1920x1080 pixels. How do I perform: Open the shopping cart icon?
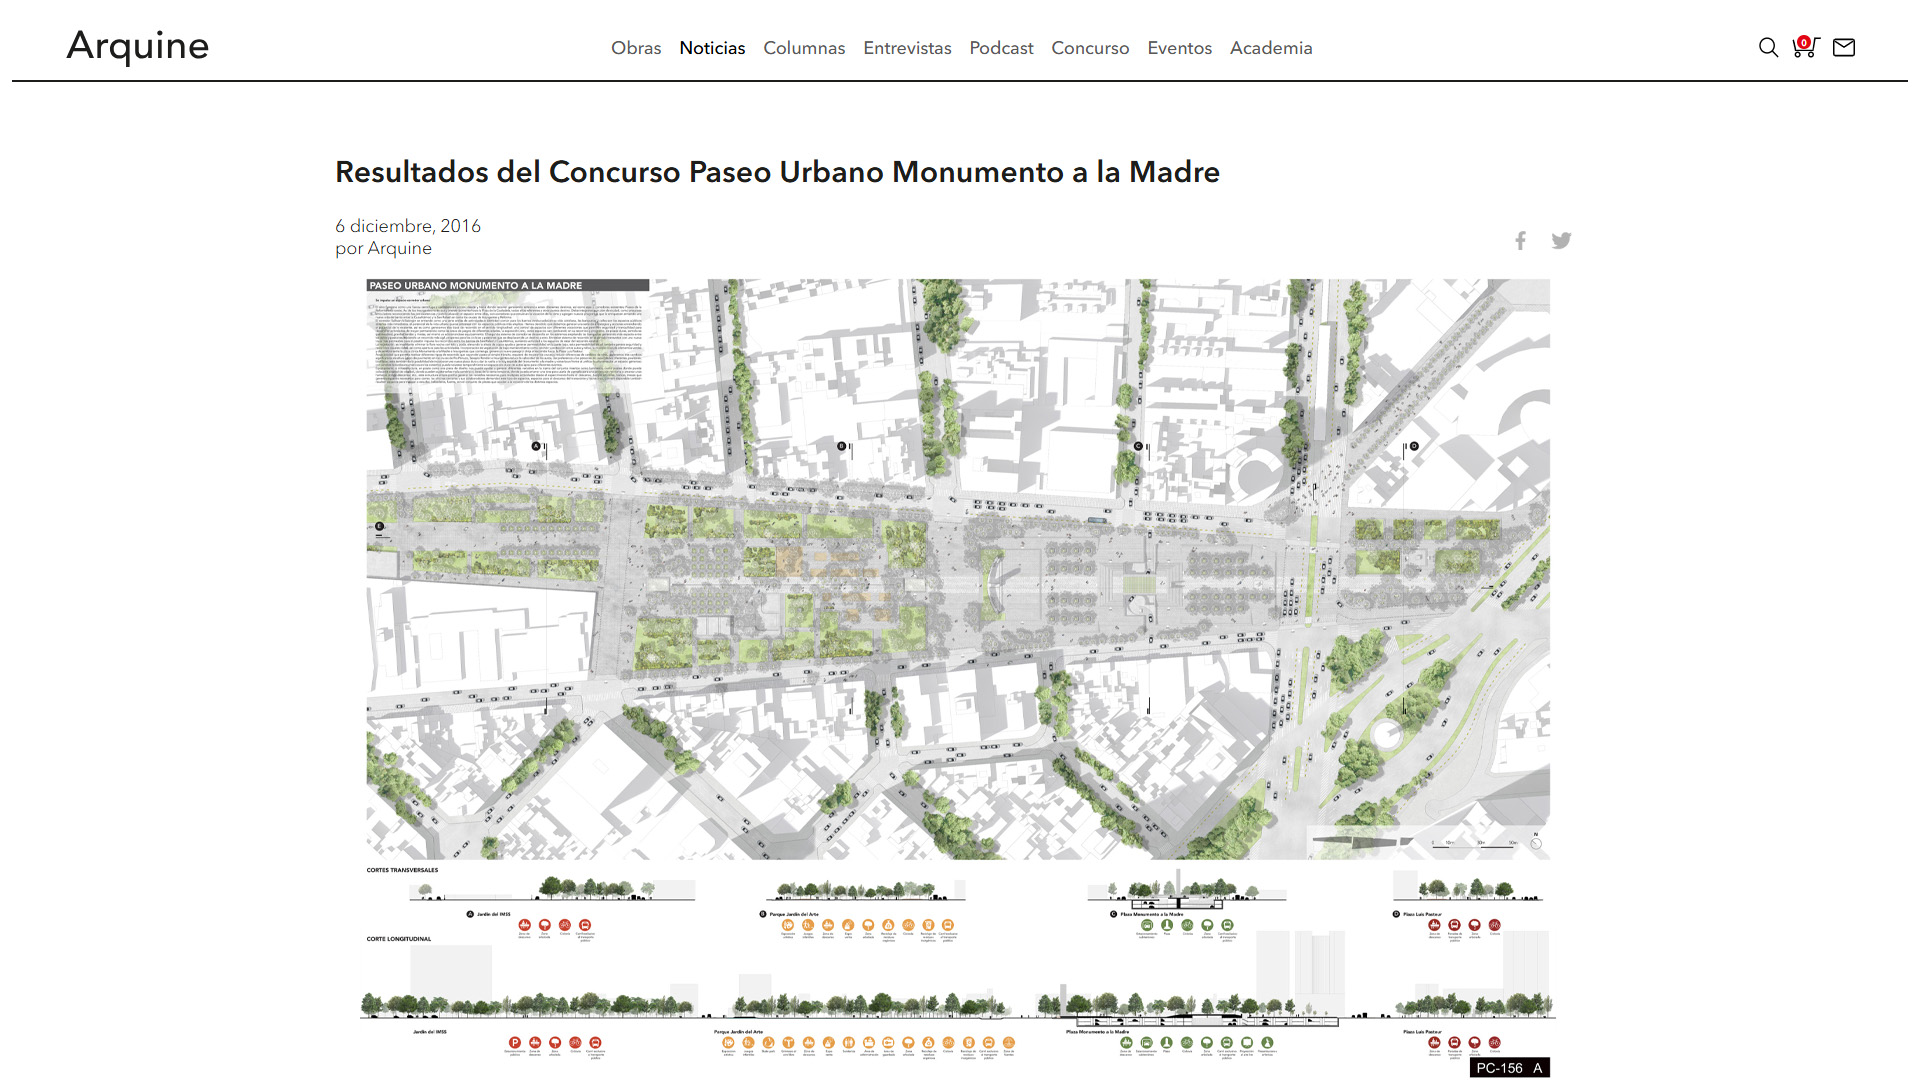pyautogui.click(x=1805, y=50)
